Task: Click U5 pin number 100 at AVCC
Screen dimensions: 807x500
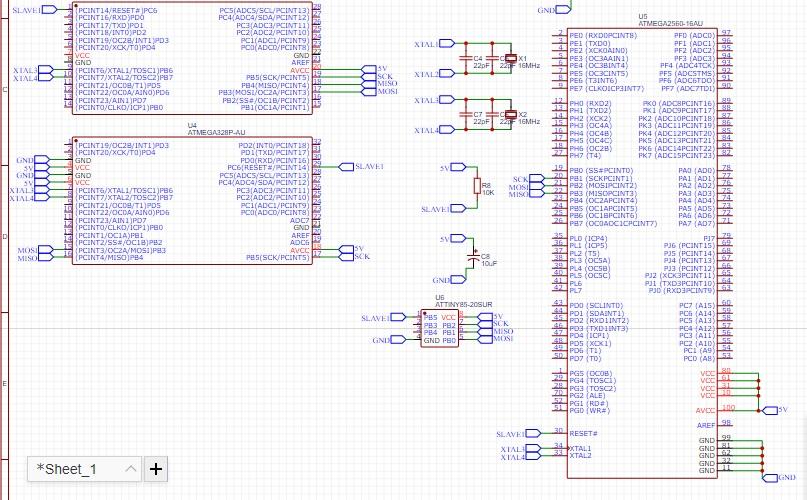Action: click(x=728, y=408)
